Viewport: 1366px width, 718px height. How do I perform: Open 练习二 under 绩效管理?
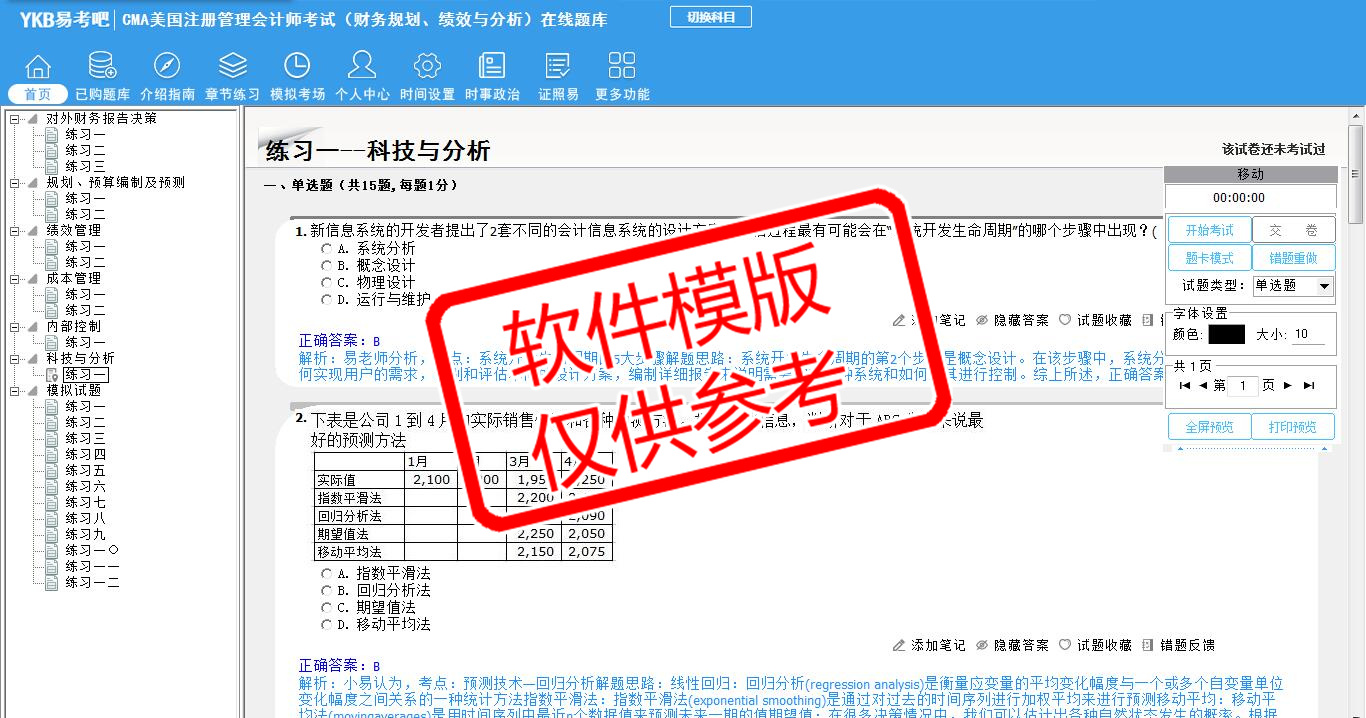coord(85,262)
